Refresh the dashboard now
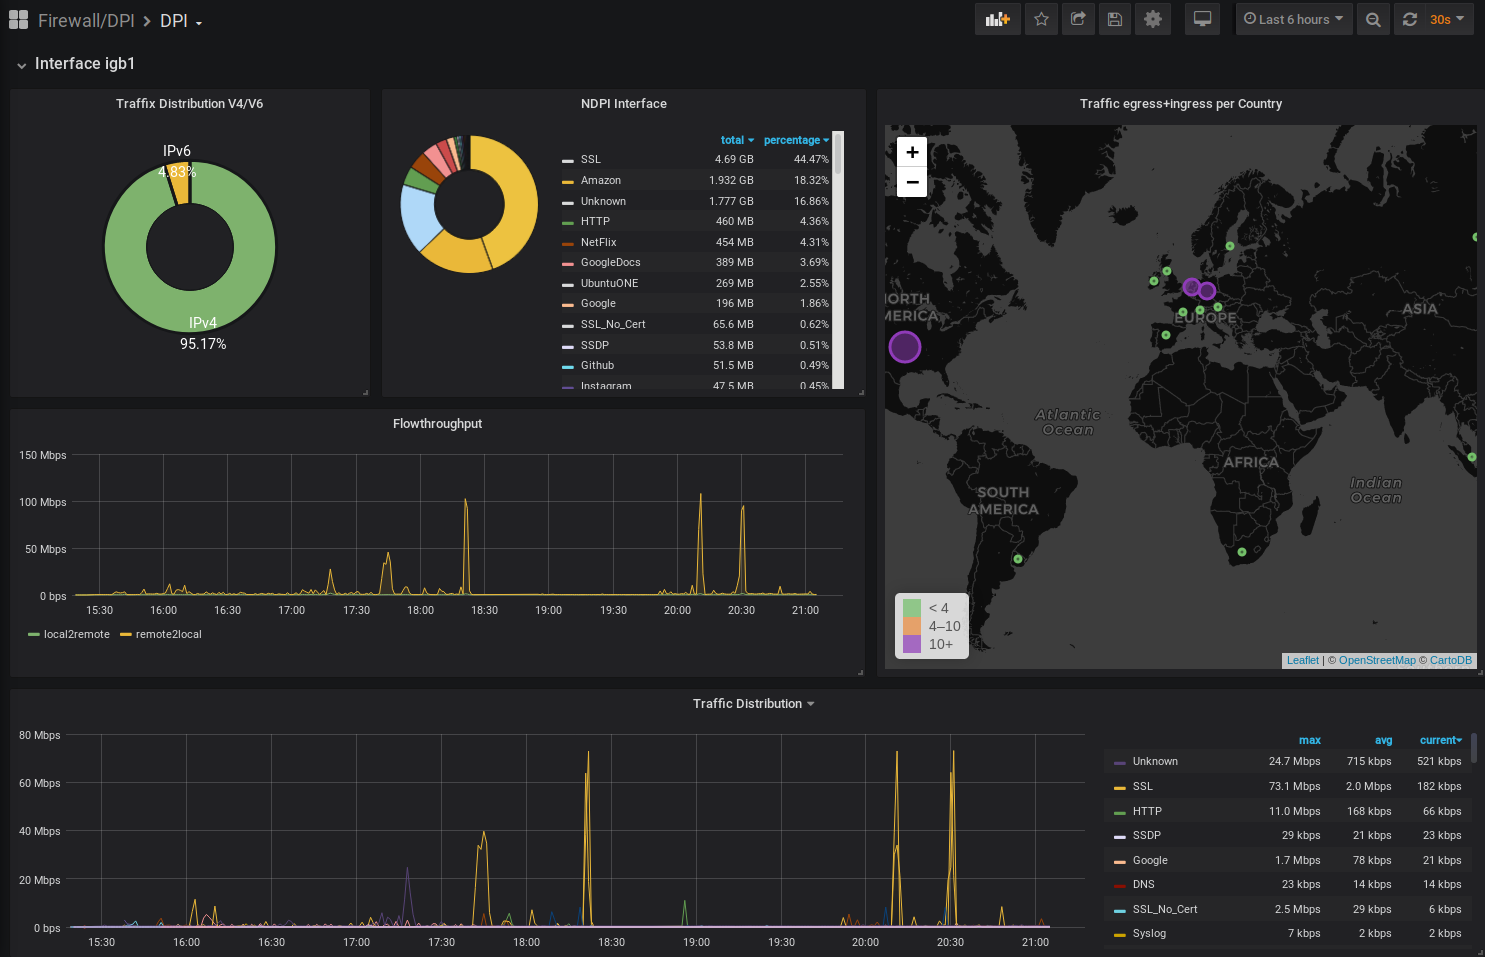The width and height of the screenshot is (1485, 957). tap(1410, 19)
